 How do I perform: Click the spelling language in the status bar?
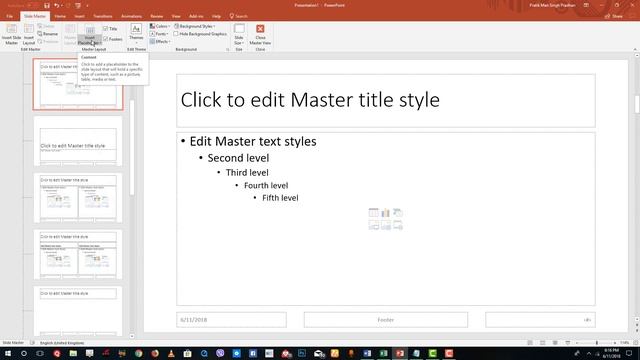62,343
